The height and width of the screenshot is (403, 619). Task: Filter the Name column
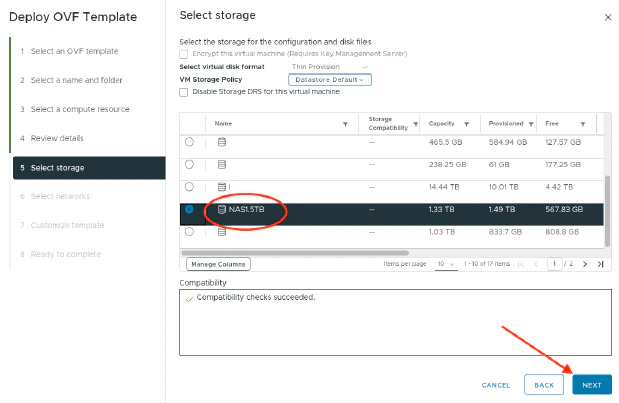(x=345, y=124)
